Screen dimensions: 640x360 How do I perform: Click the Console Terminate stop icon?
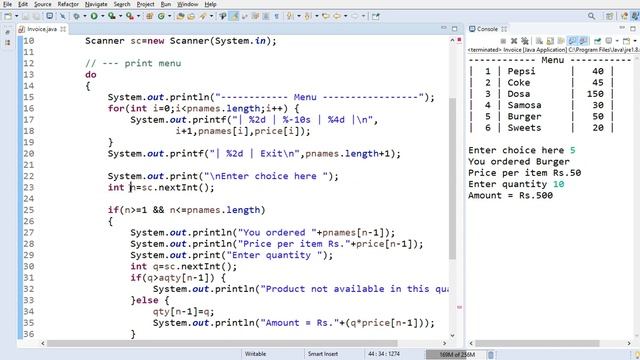[x=503, y=41]
